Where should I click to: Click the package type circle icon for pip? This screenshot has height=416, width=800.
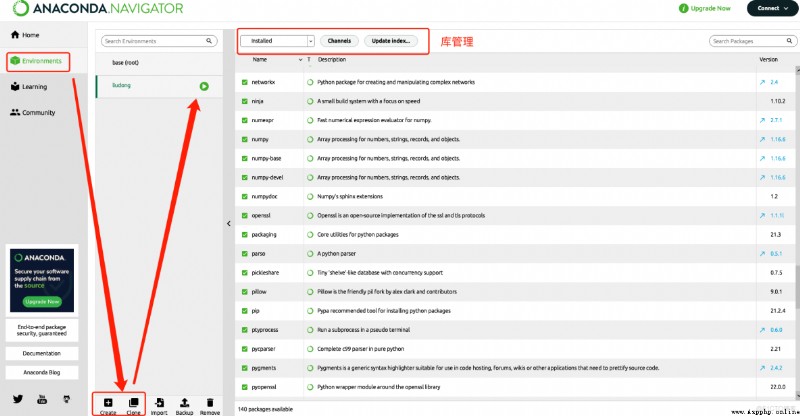(310, 311)
